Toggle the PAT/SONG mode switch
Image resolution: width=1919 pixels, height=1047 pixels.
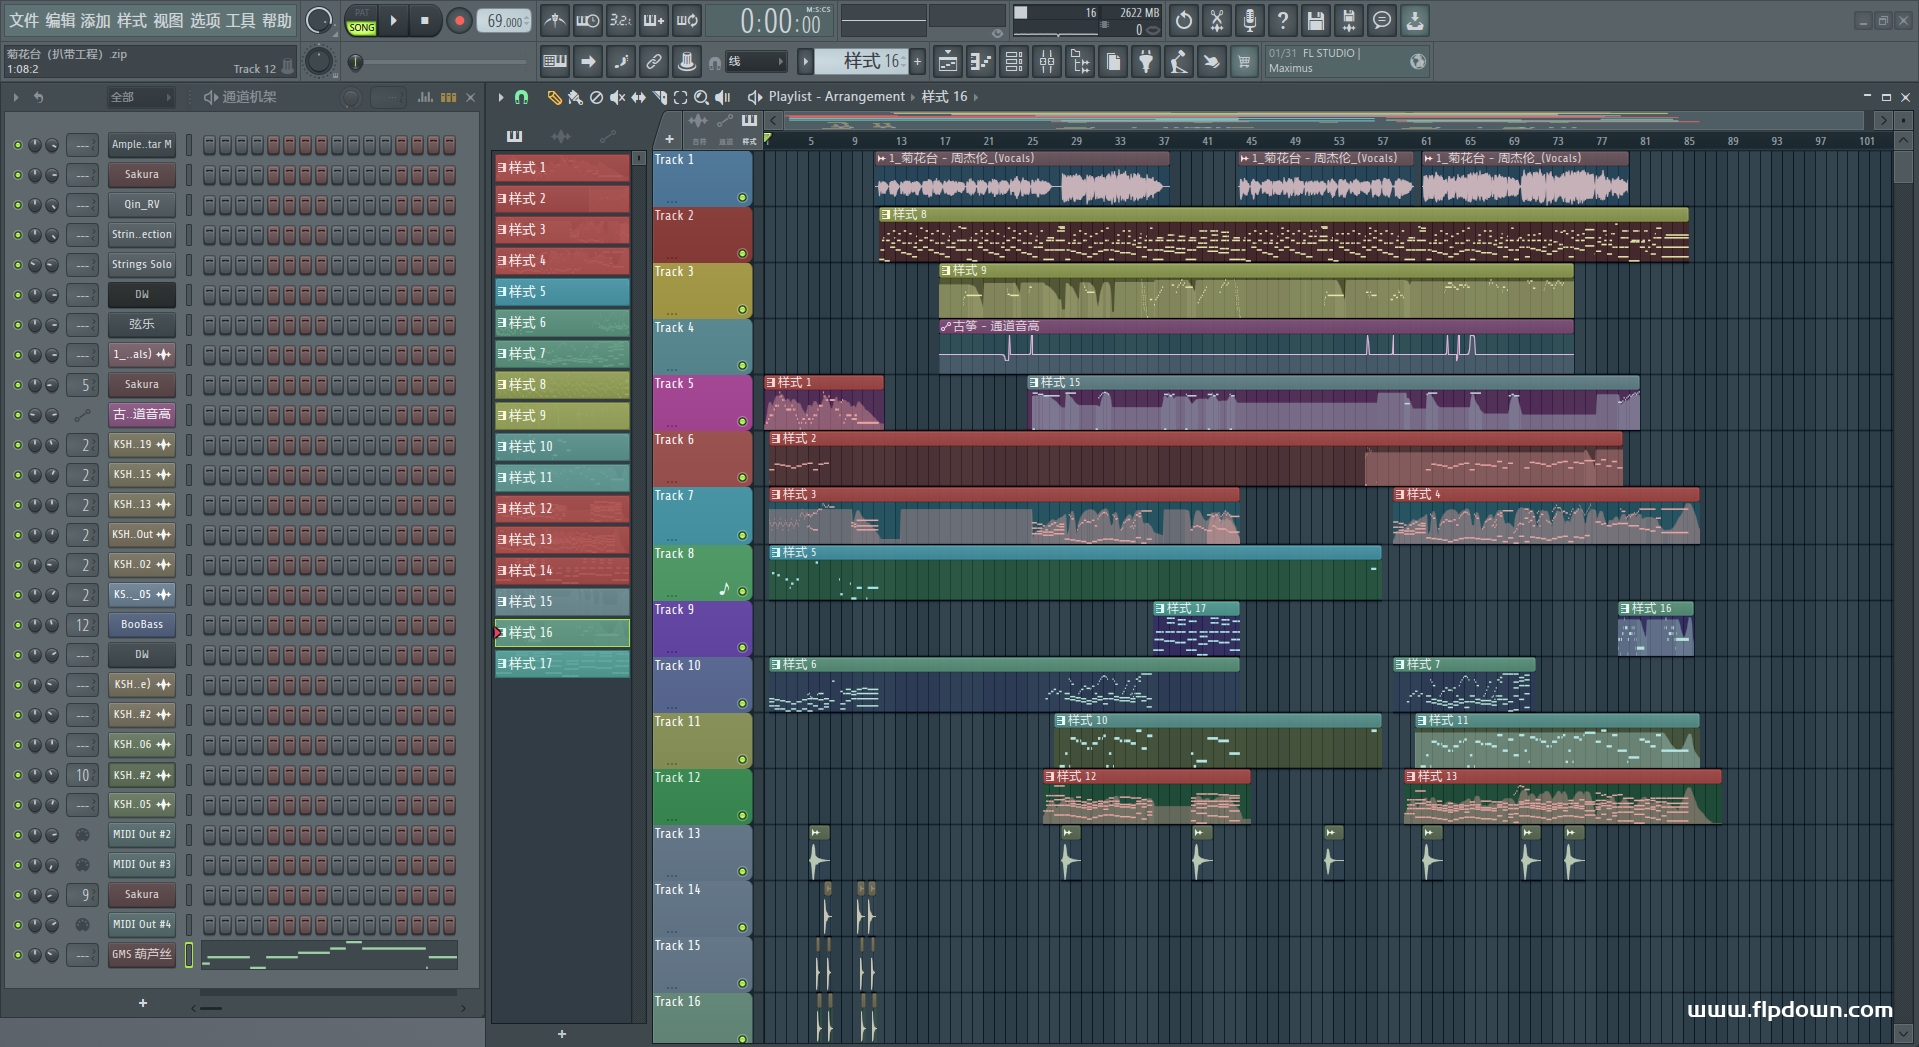(x=361, y=21)
